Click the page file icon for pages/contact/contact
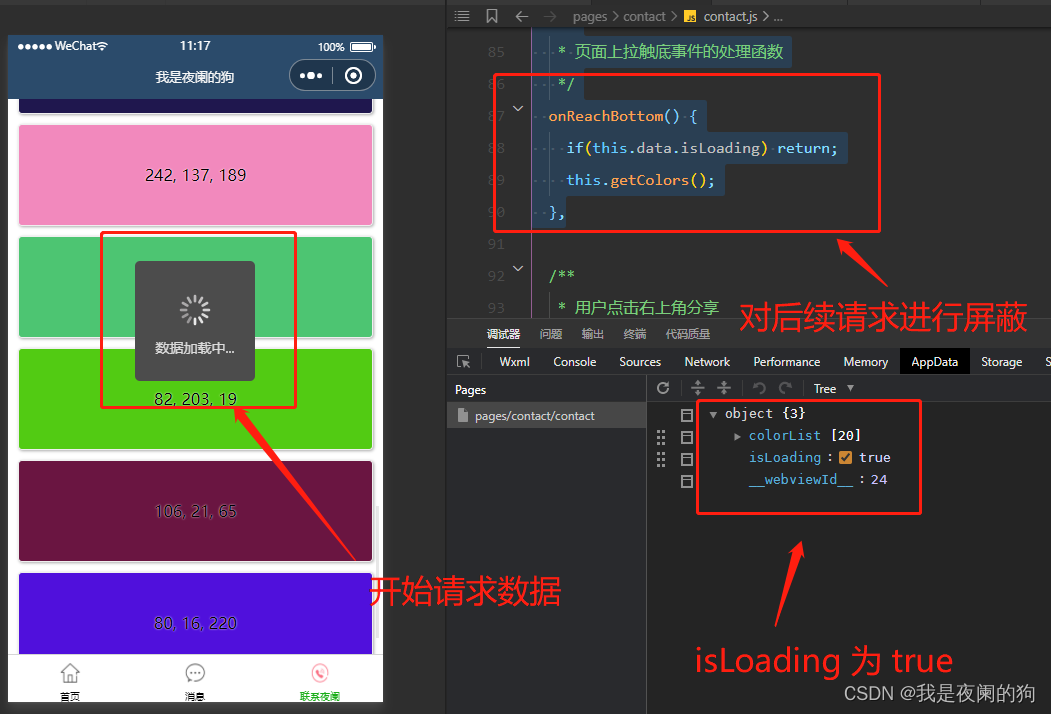This screenshot has width=1051, height=714. click(x=462, y=415)
